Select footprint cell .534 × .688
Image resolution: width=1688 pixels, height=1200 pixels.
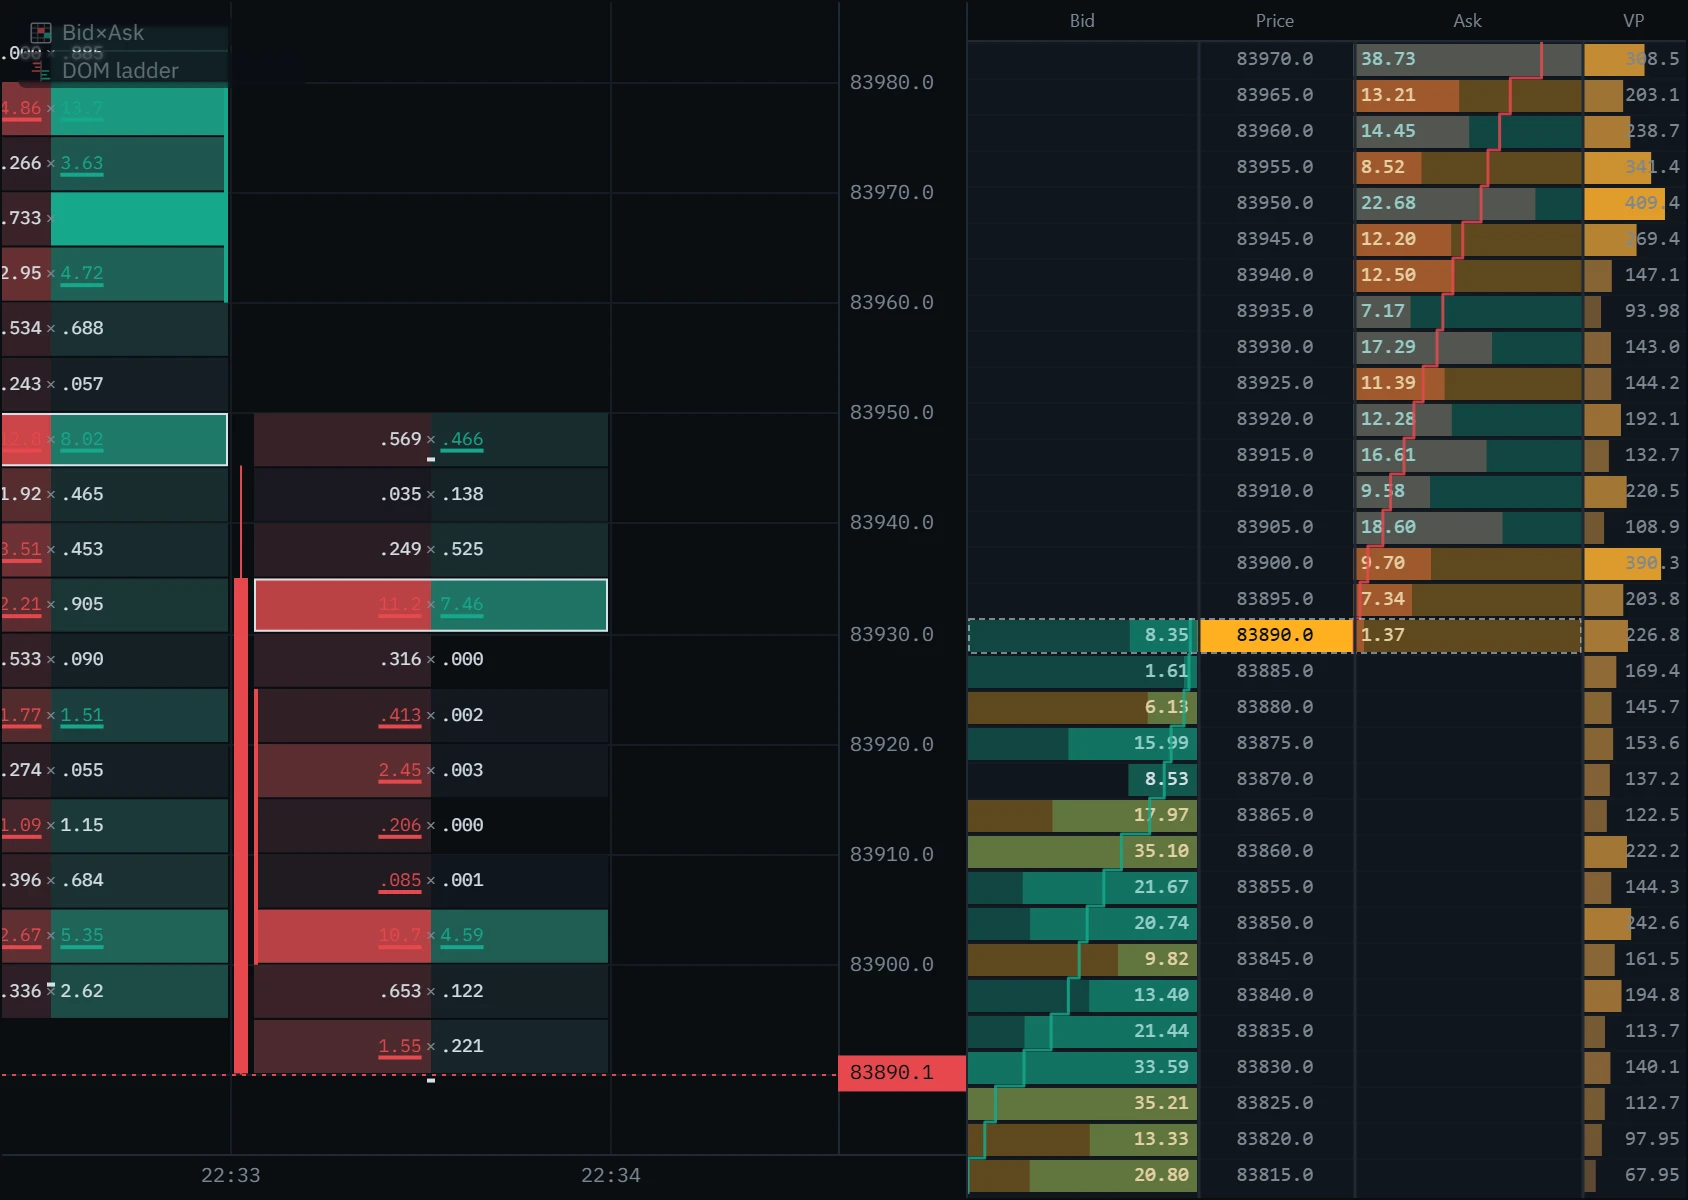point(114,328)
